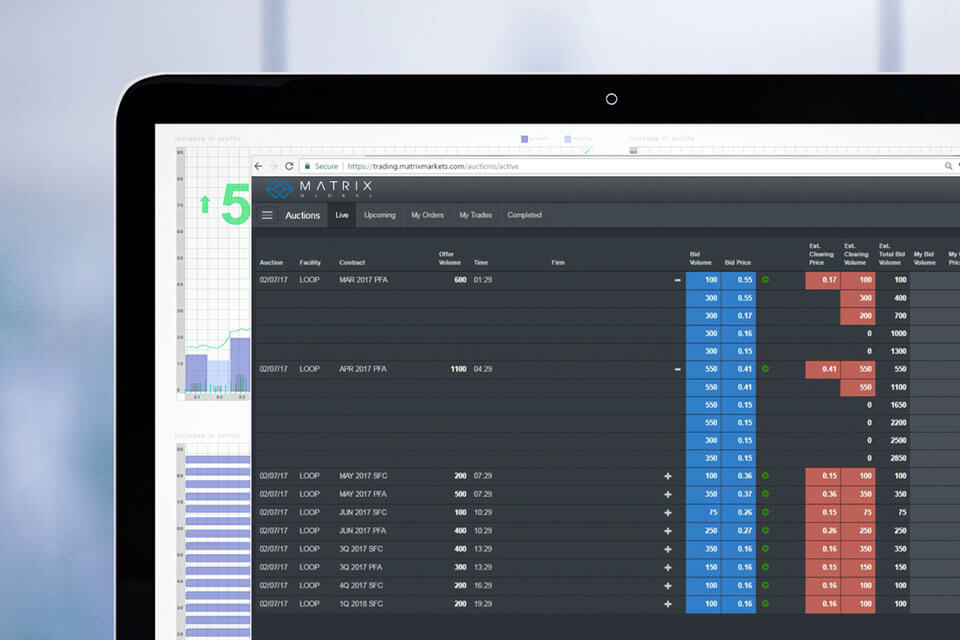The image size is (960, 640).
Task: Open the hamburger navigation menu
Action: click(266, 214)
